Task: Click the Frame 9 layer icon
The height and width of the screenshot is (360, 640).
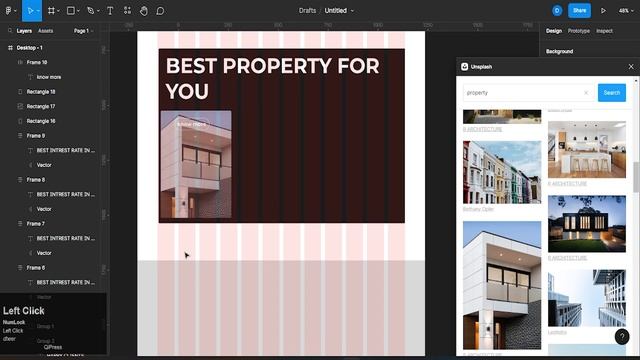Action: [20, 136]
